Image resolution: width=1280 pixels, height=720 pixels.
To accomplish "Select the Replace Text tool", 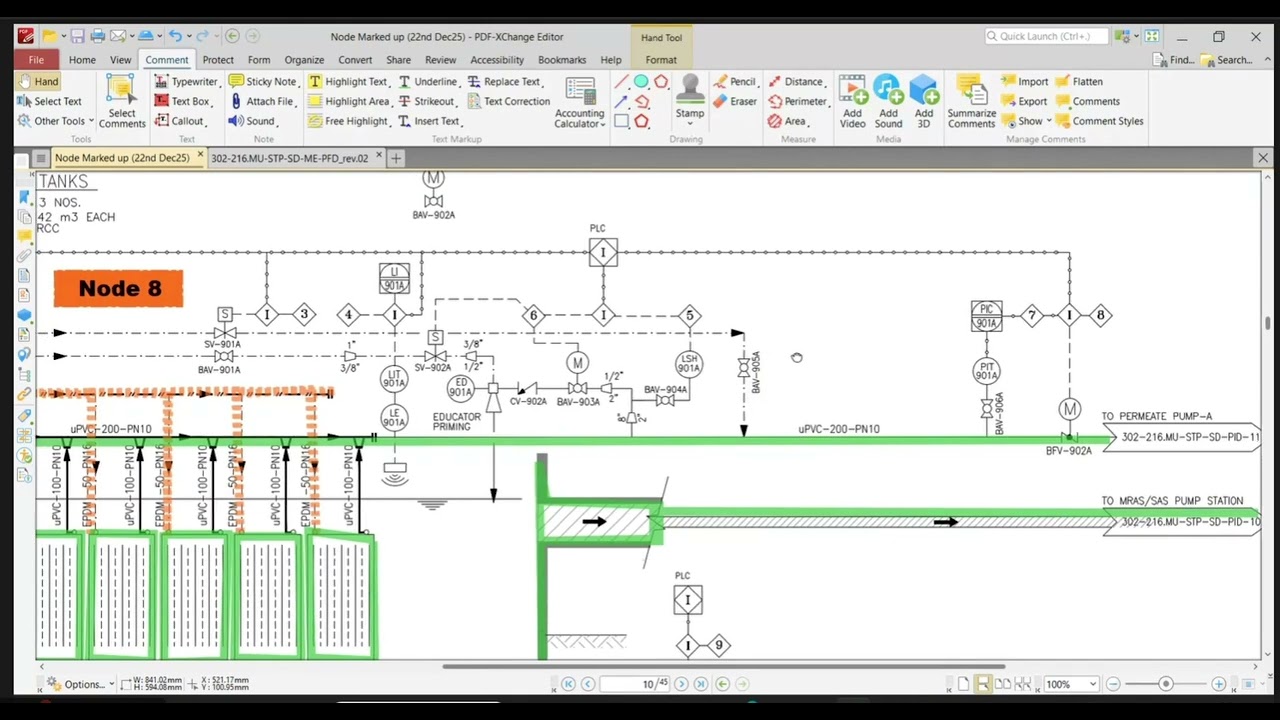I will [x=505, y=82].
